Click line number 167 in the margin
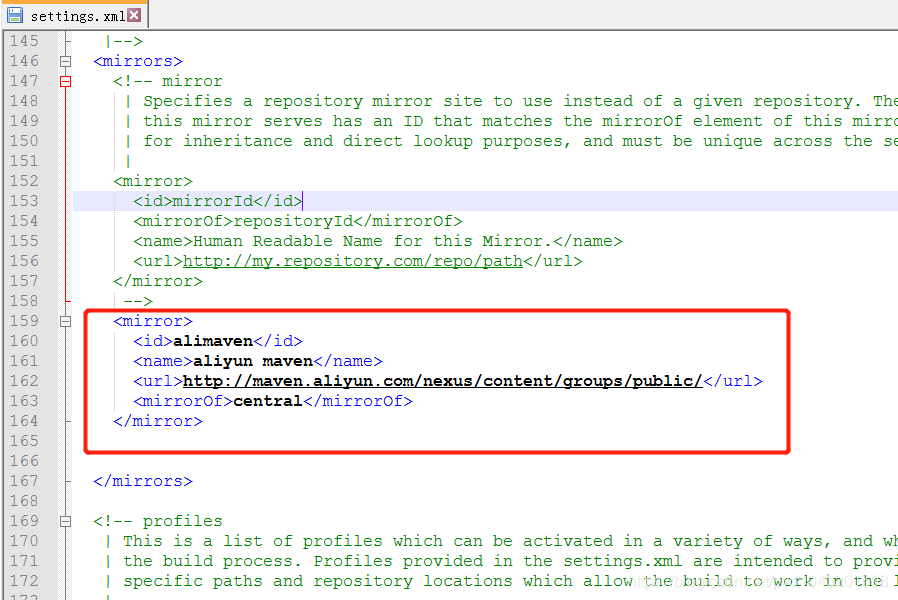 (x=24, y=481)
